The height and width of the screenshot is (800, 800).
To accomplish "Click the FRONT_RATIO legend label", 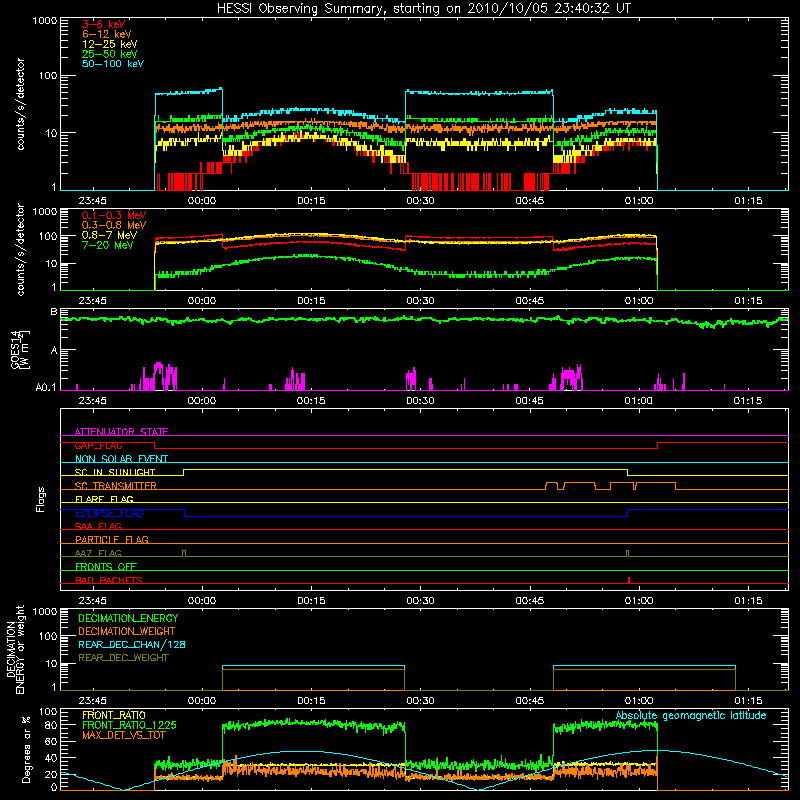I will 114,715.
